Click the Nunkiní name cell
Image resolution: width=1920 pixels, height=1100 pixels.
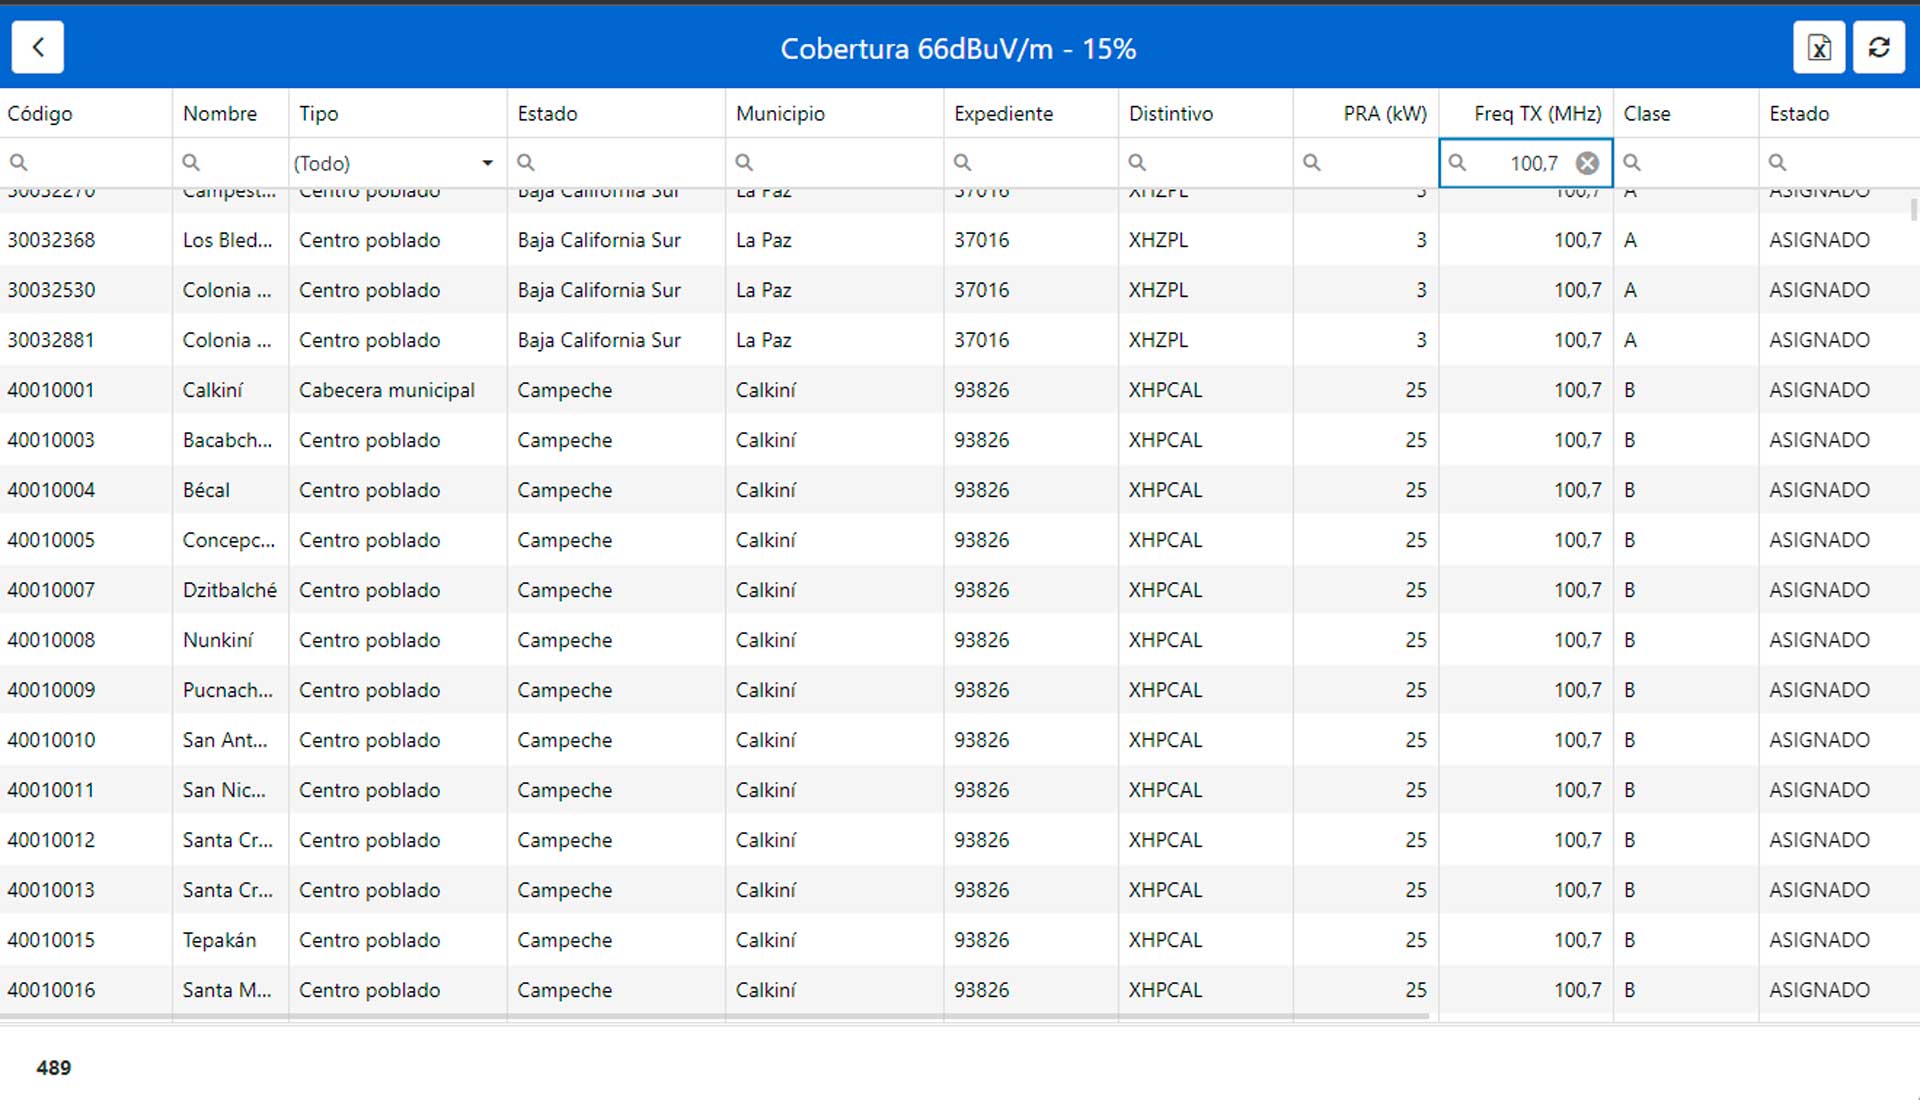pos(230,640)
